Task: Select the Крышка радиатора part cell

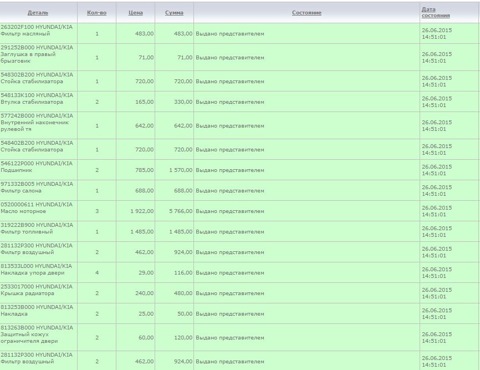Action: [x=38, y=293]
